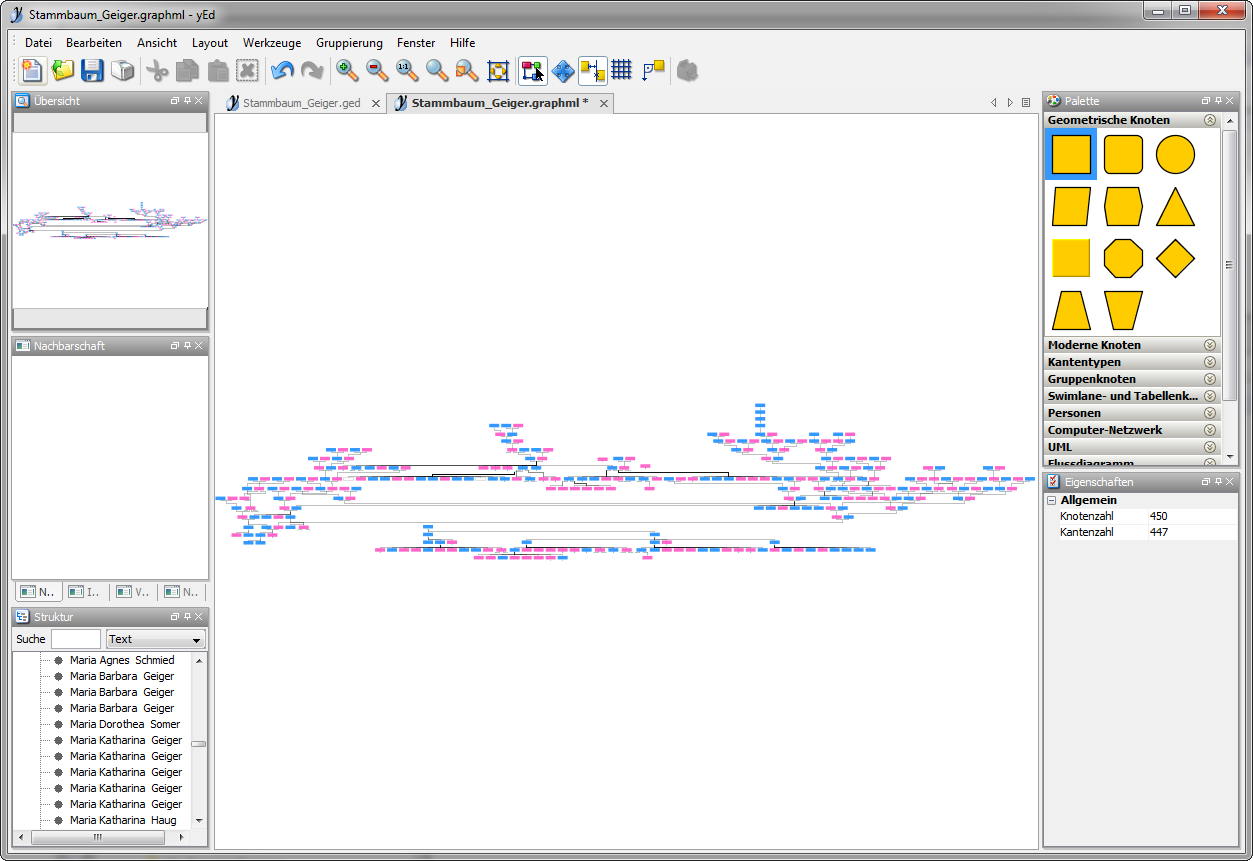Pick the yellow circle node in palette

pyautogui.click(x=1175, y=155)
